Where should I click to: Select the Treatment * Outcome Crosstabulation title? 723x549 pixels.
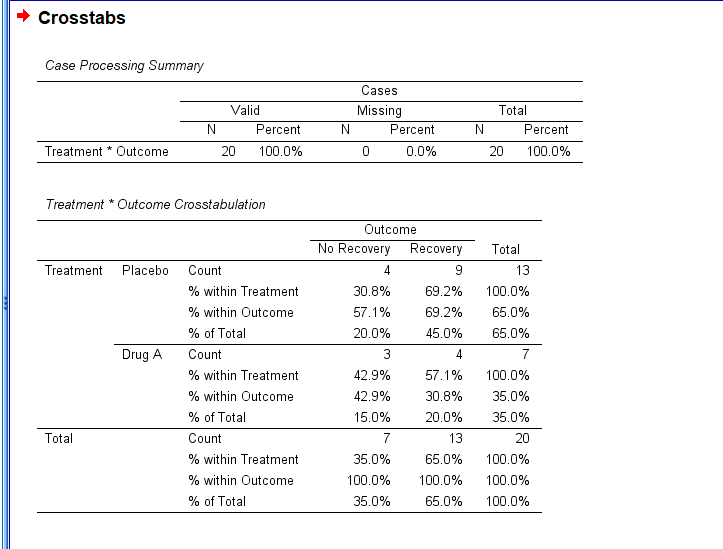(156, 205)
